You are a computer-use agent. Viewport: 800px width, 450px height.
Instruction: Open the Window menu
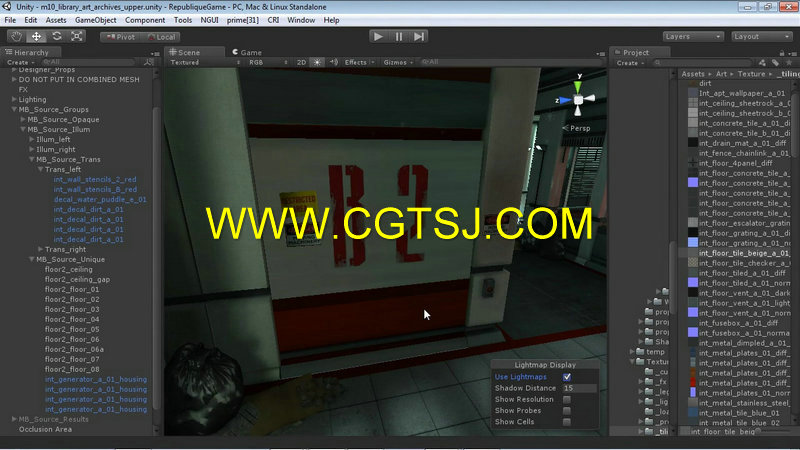(x=301, y=20)
